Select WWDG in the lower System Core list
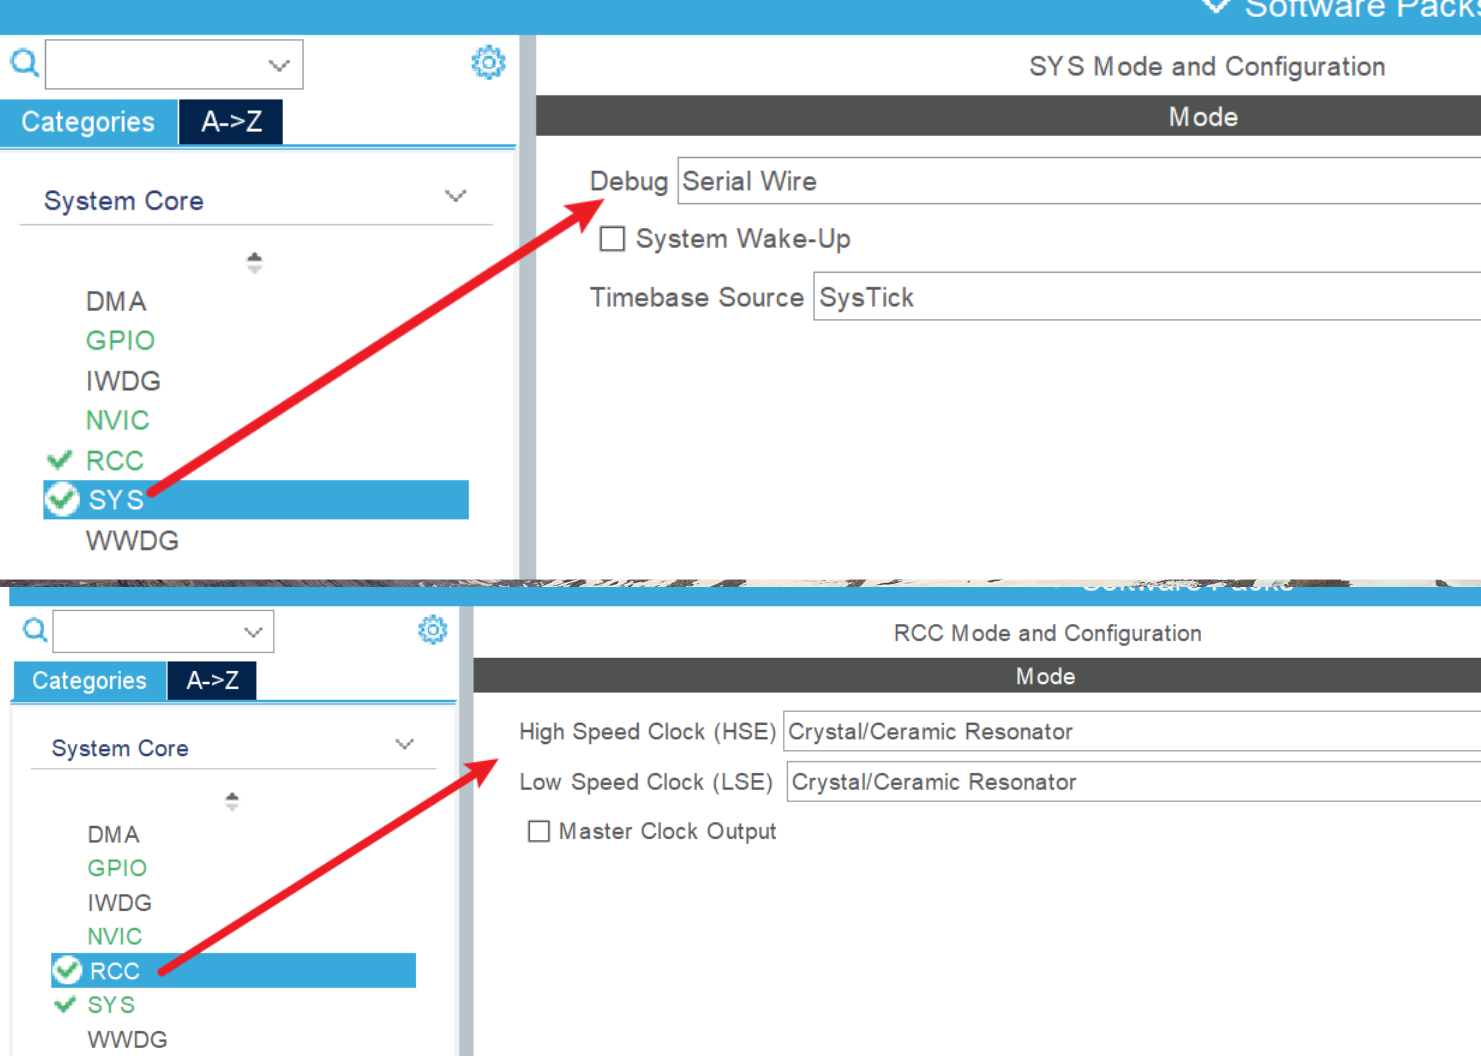Image resolution: width=1481 pixels, height=1056 pixels. (x=127, y=1039)
